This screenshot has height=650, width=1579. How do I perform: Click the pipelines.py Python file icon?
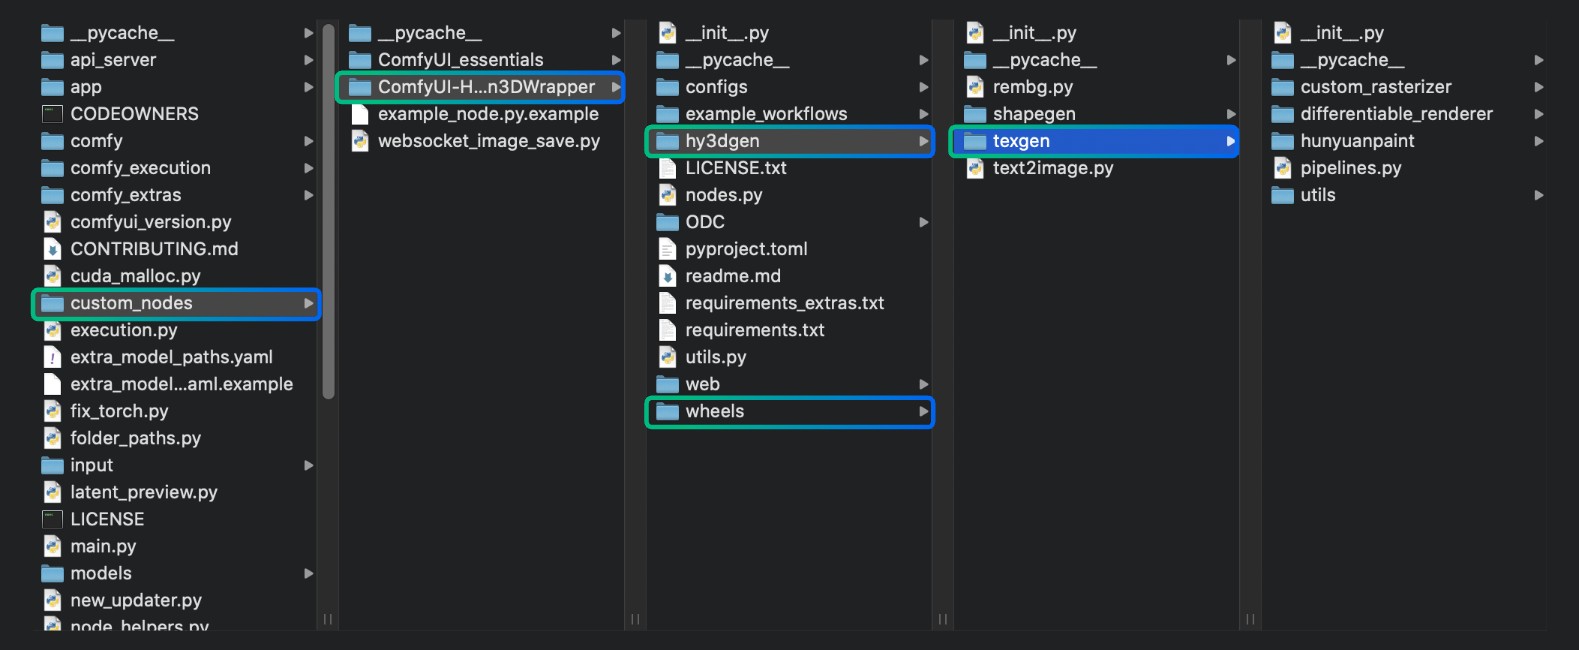(1283, 168)
